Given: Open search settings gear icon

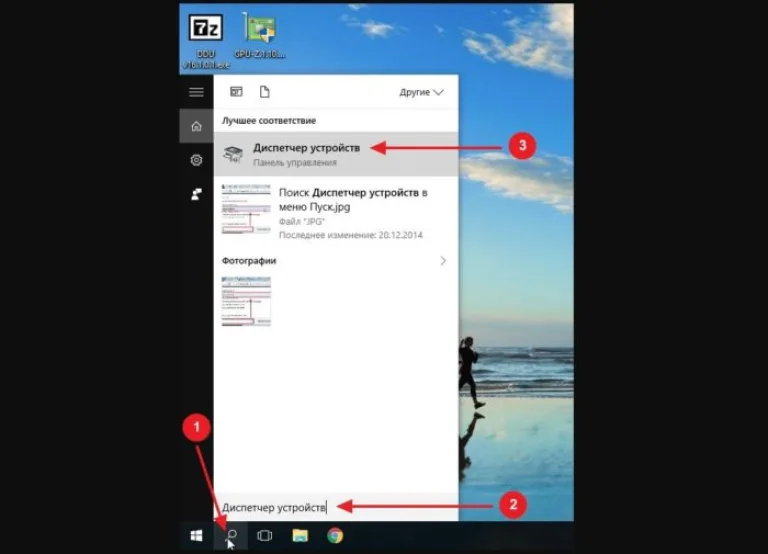Looking at the screenshot, I should click(x=196, y=160).
